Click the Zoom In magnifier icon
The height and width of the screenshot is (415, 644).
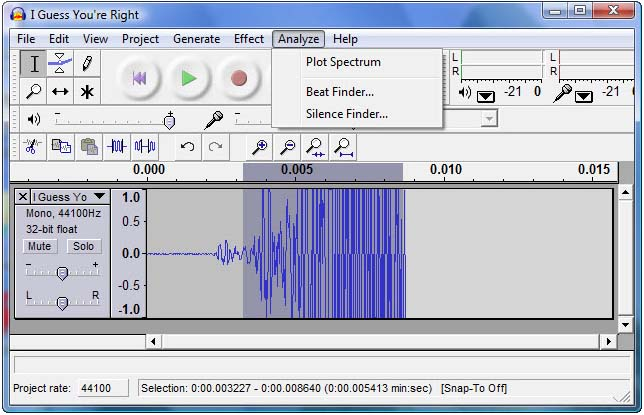260,146
